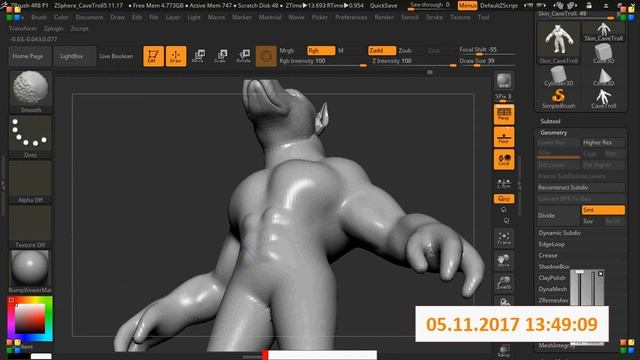
Task: Select the Rotate transform tool
Action: coord(243,56)
